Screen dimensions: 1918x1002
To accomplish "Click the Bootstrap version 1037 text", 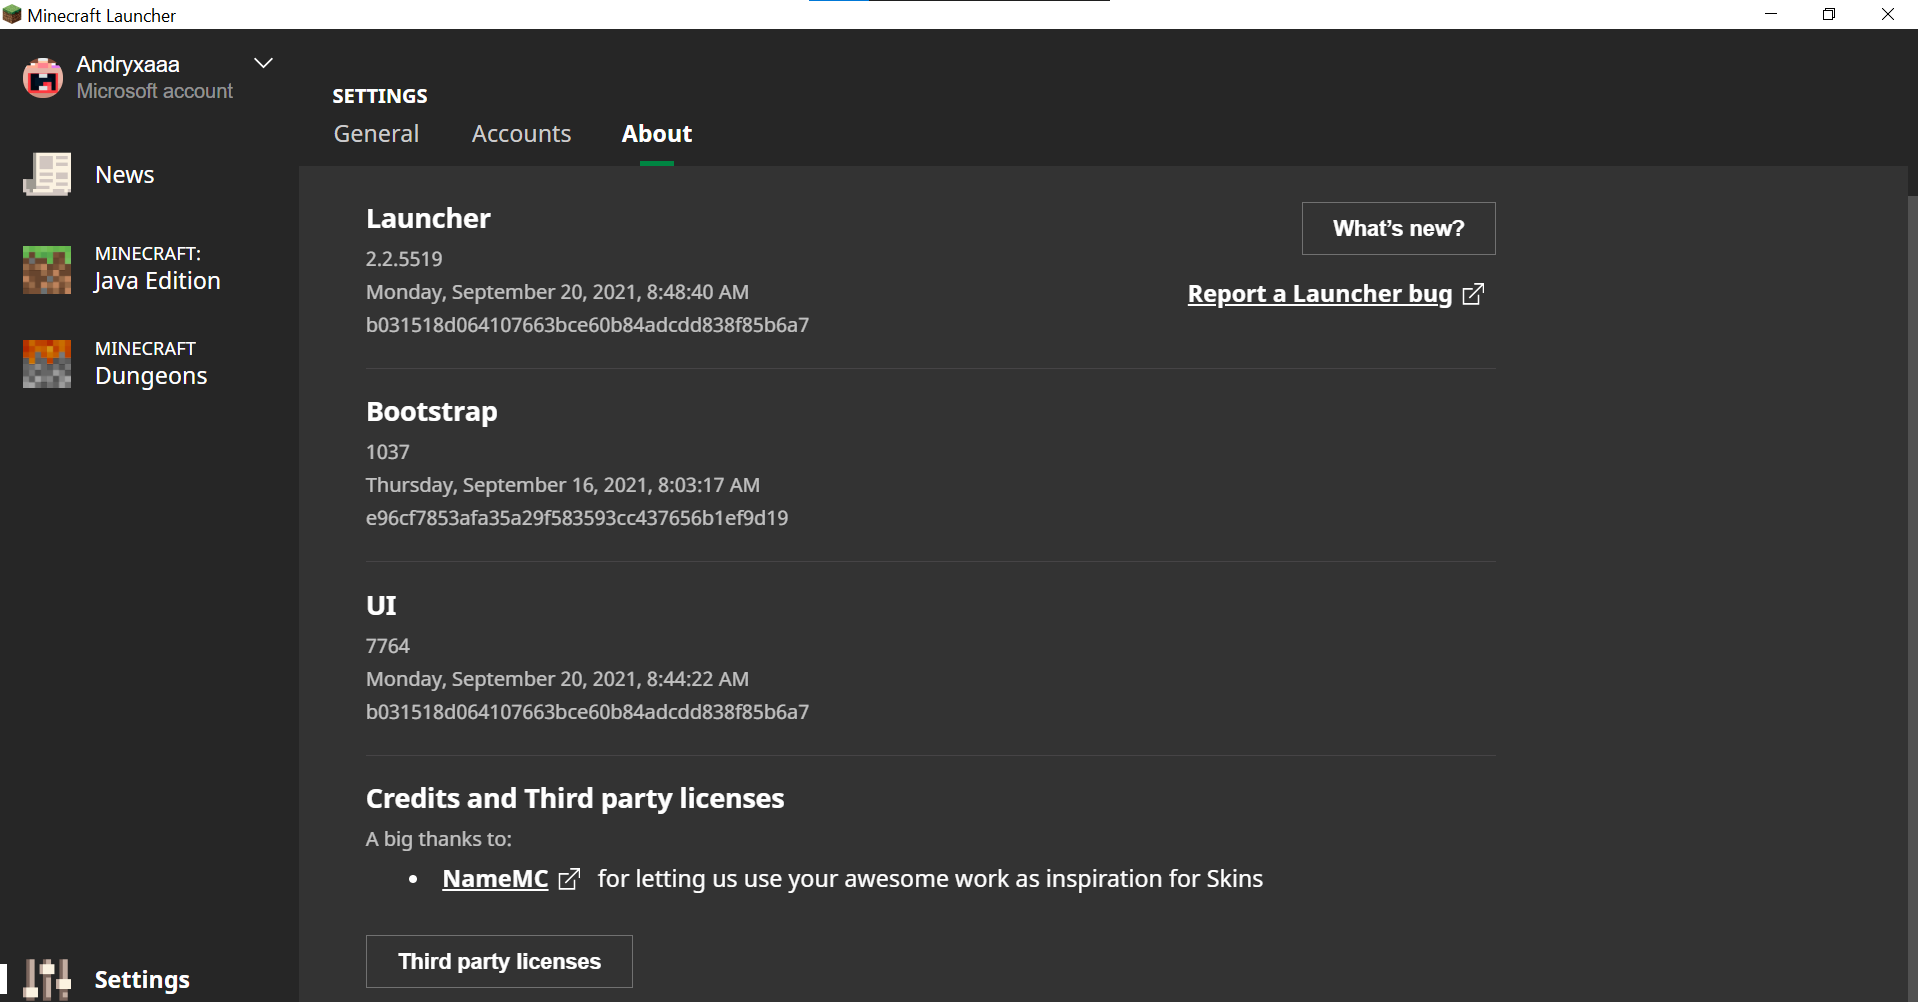I will click(x=388, y=452).
